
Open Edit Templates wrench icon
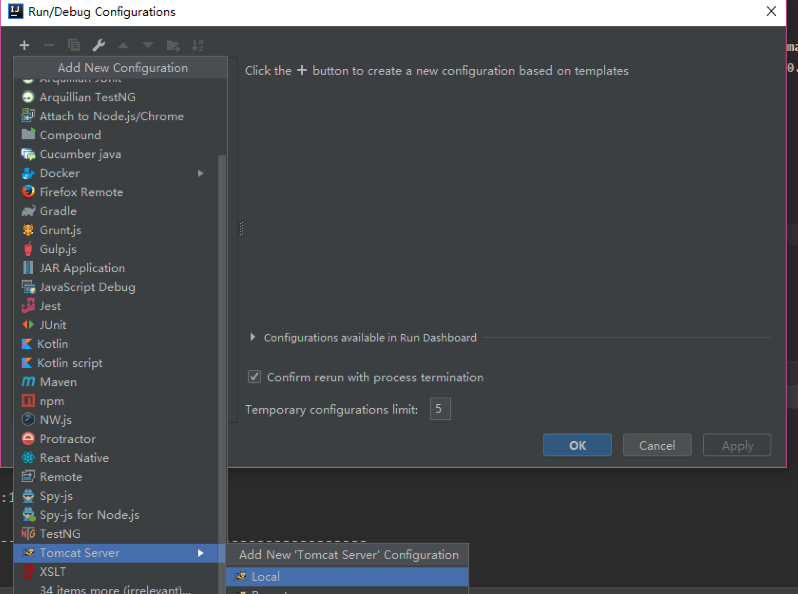pyautogui.click(x=99, y=45)
